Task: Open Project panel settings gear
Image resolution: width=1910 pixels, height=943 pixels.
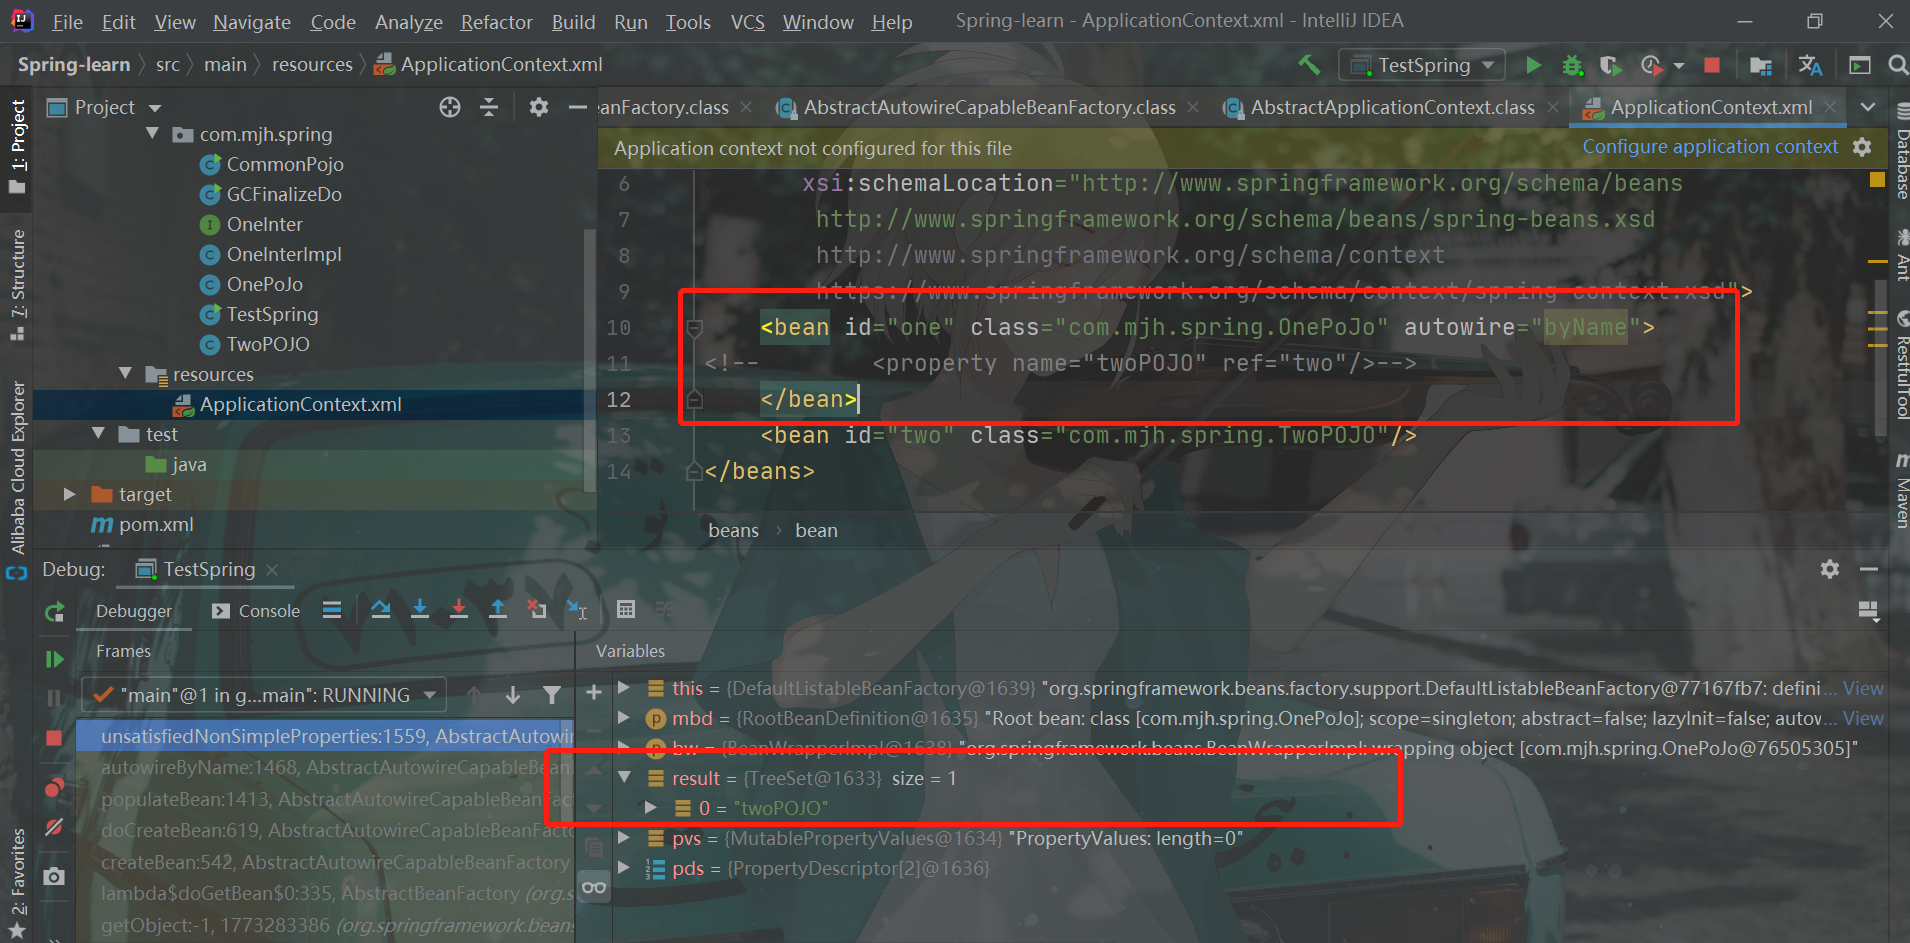Action: [x=539, y=107]
